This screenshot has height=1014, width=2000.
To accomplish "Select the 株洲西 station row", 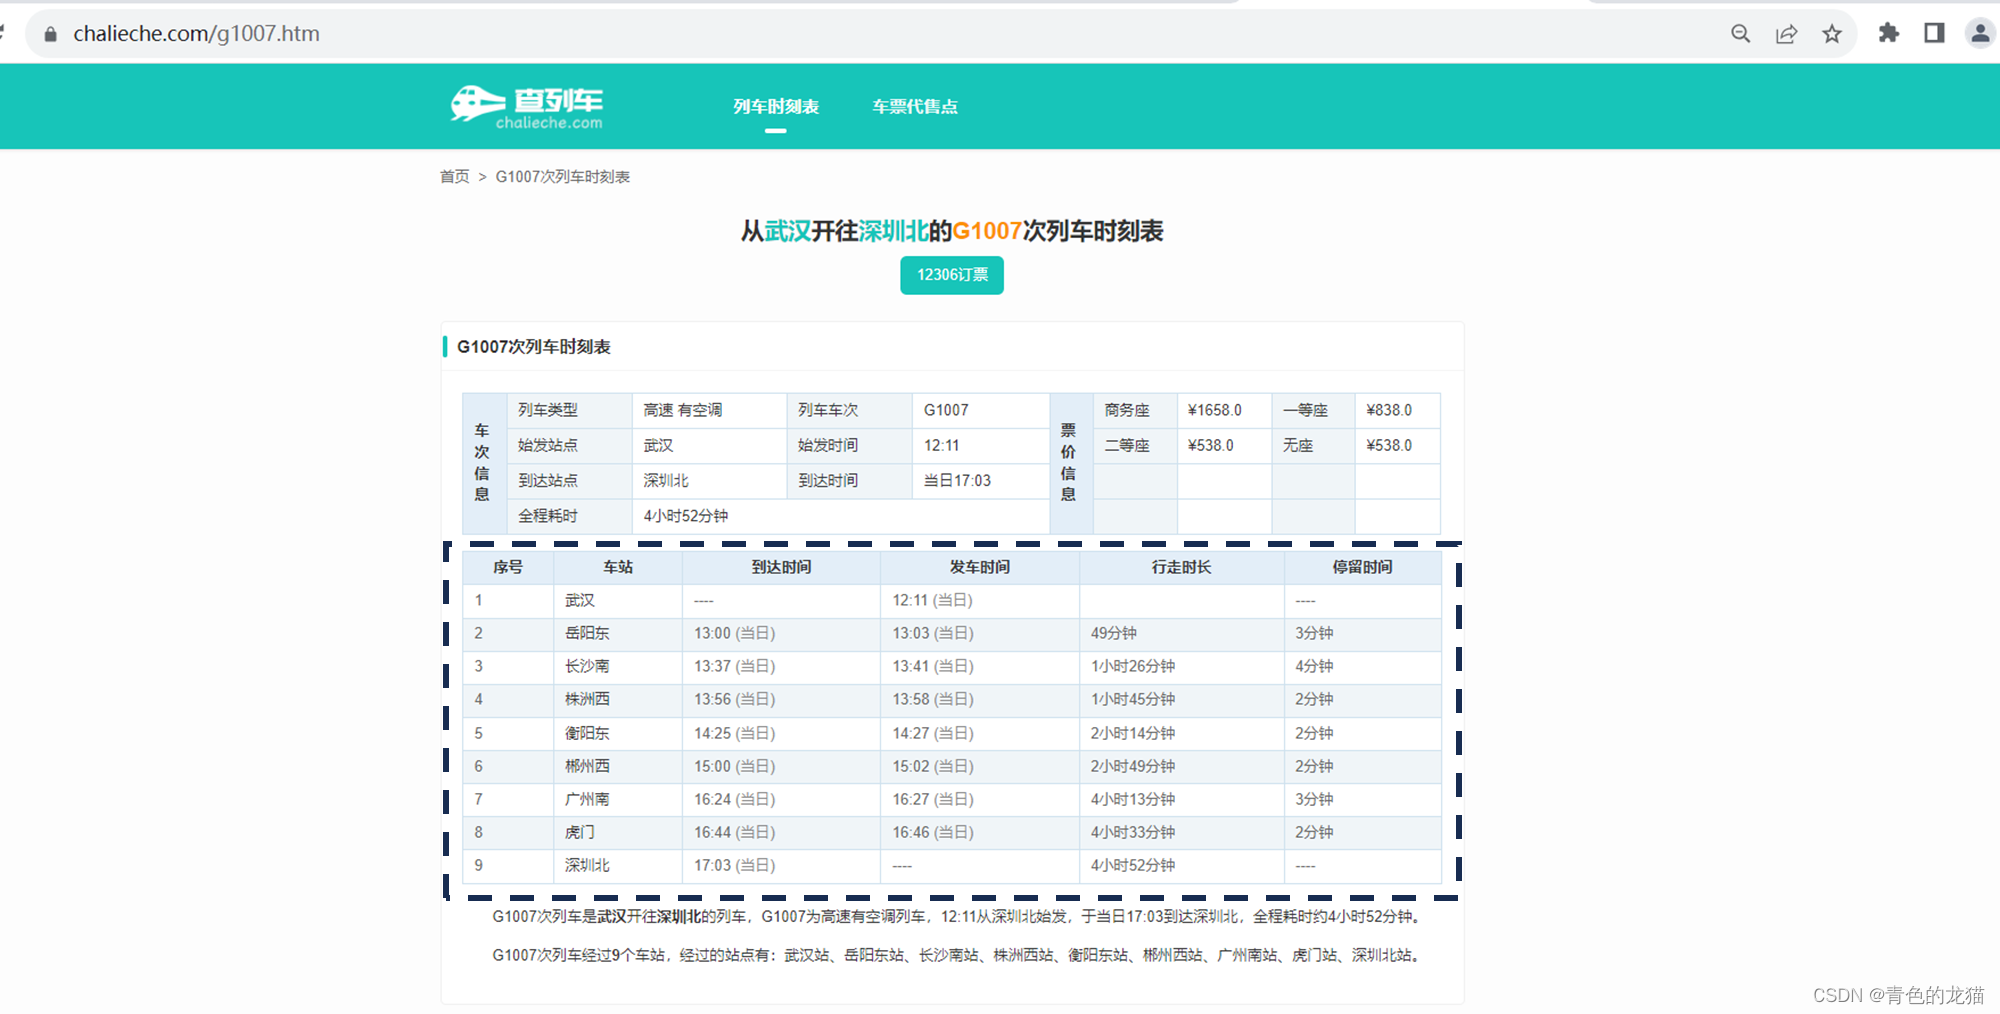I will (x=952, y=699).
